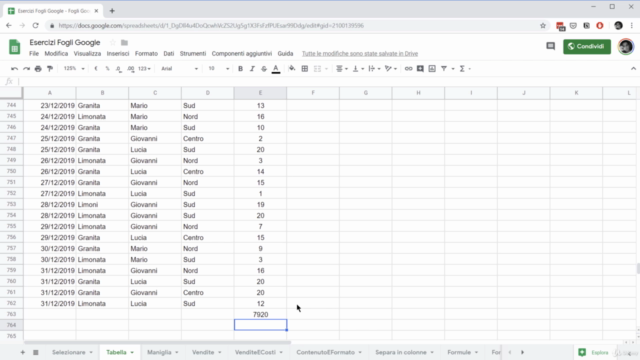The image size is (640, 360).
Task: Add a new sheet with plus
Action: click(x=22, y=352)
